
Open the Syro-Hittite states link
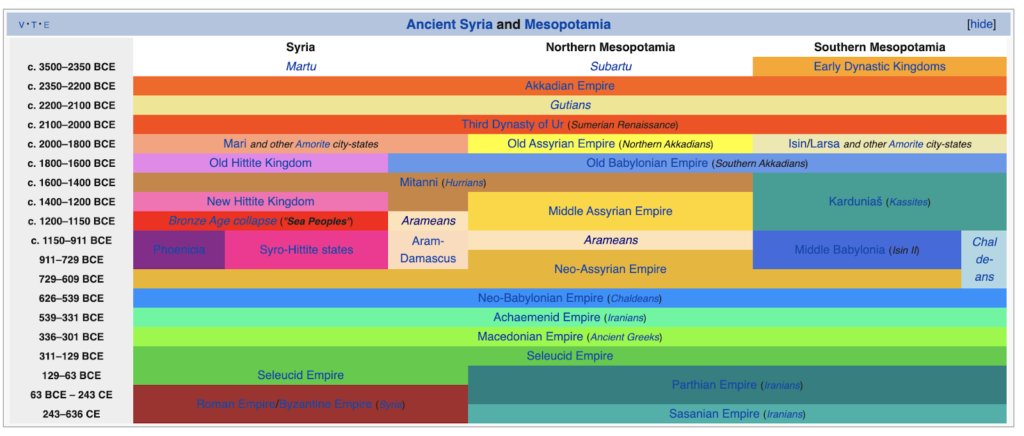[x=306, y=249]
